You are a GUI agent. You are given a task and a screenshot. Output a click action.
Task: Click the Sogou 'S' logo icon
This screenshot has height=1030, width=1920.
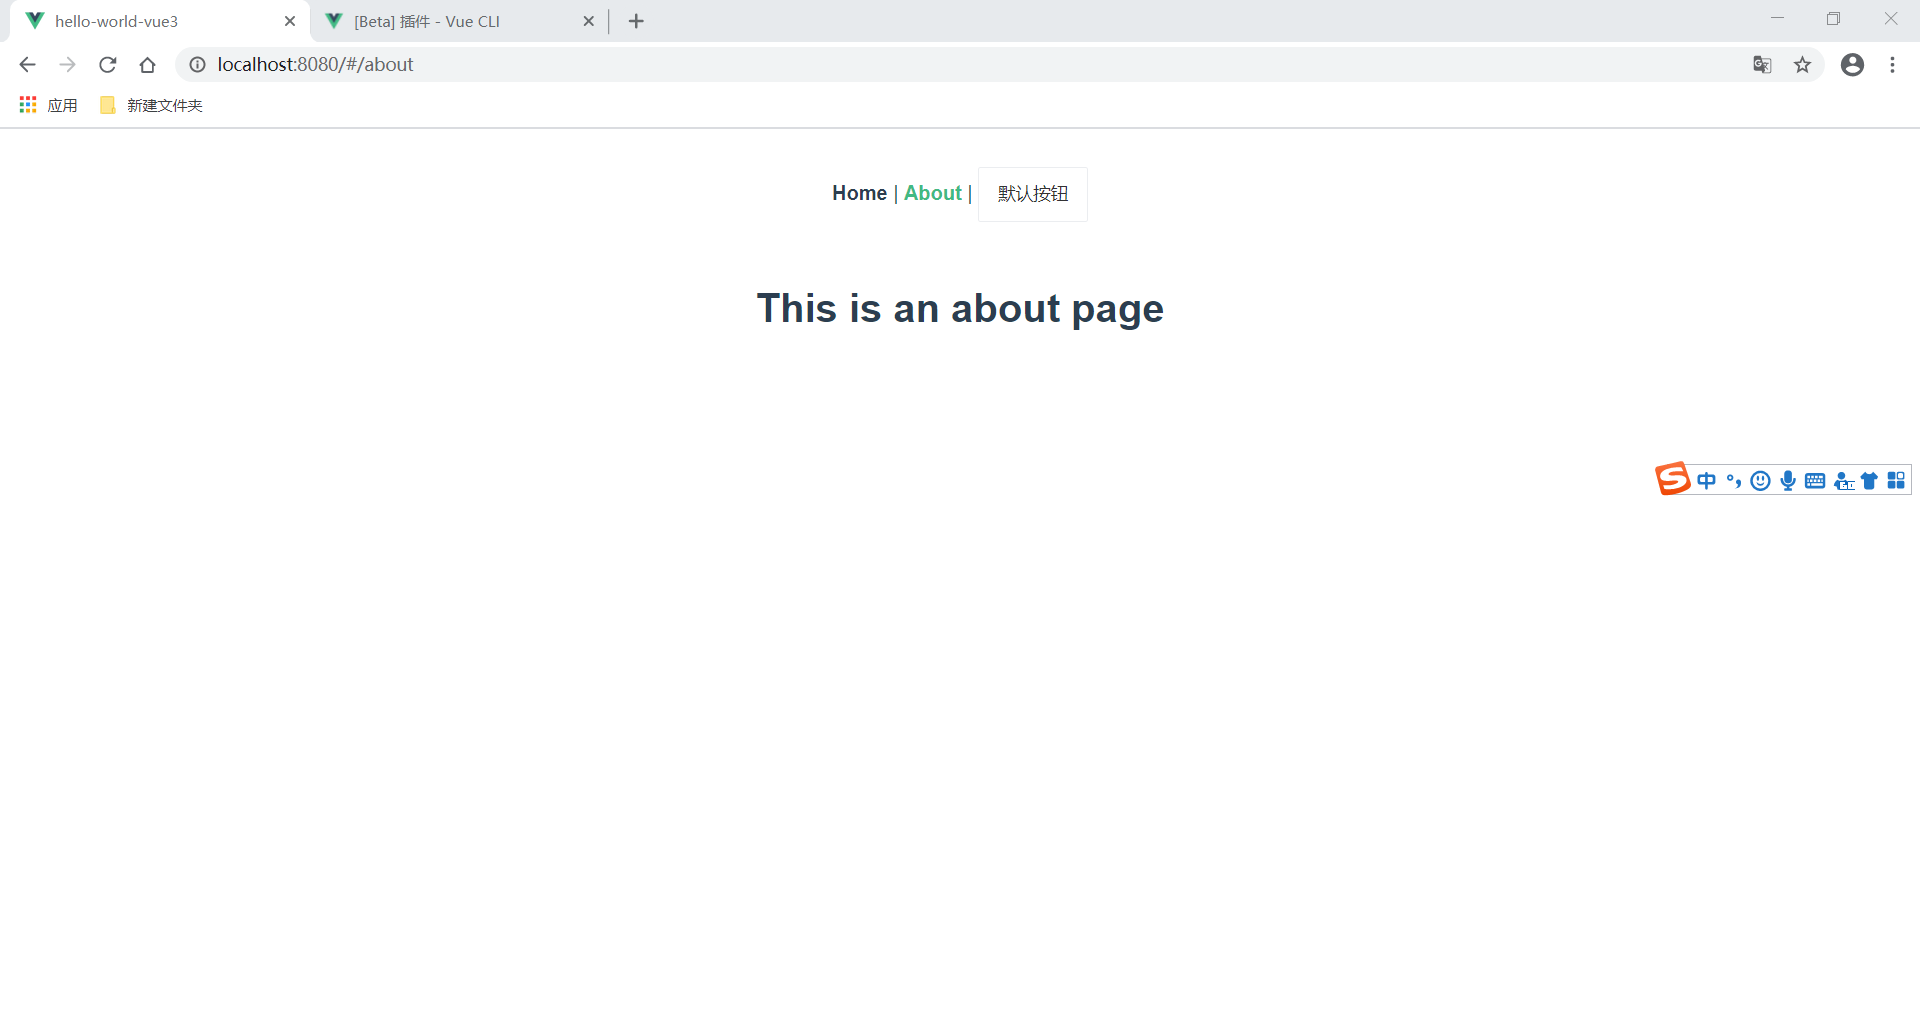1673,479
